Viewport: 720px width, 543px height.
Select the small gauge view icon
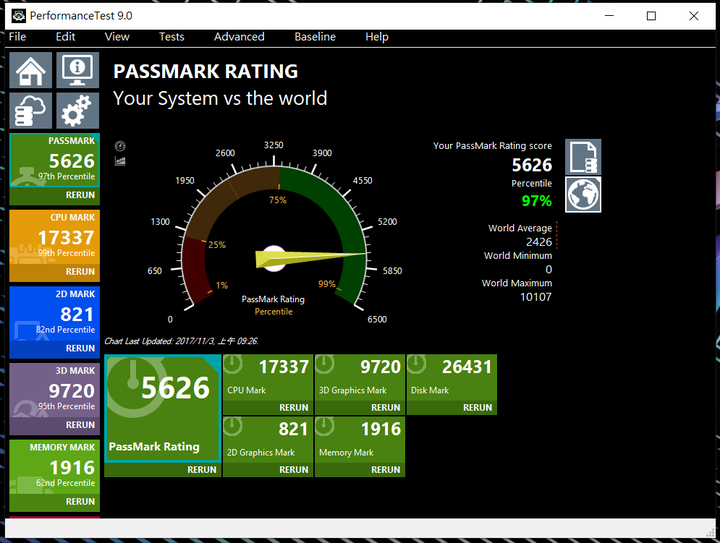coord(120,146)
